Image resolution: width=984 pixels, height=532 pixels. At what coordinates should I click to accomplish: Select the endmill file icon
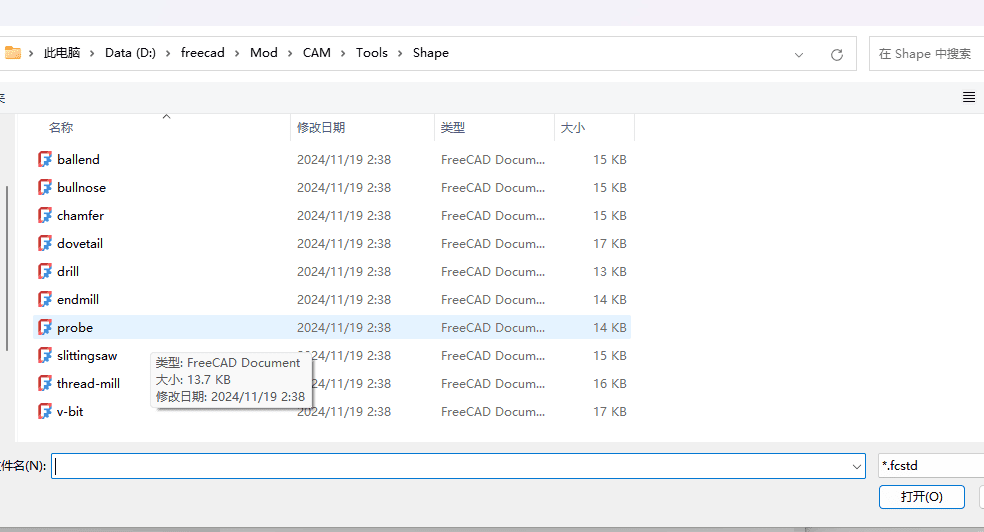[45, 300]
